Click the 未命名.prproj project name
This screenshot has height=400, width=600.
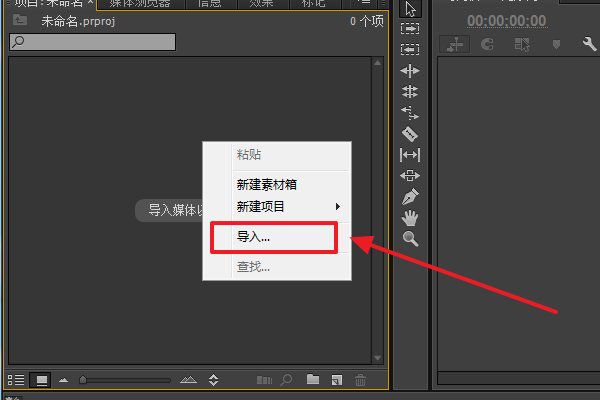click(78, 21)
